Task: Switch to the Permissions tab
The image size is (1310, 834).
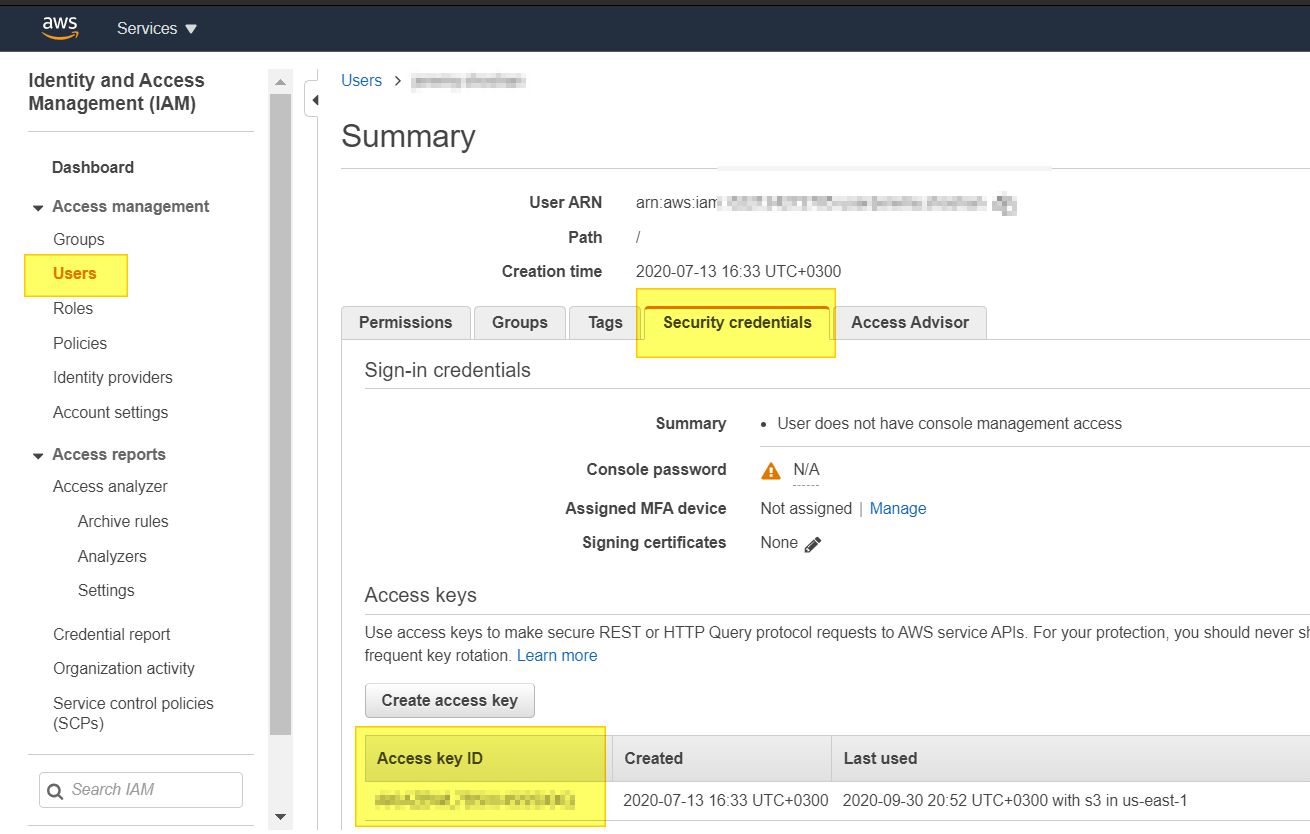Action: [405, 322]
